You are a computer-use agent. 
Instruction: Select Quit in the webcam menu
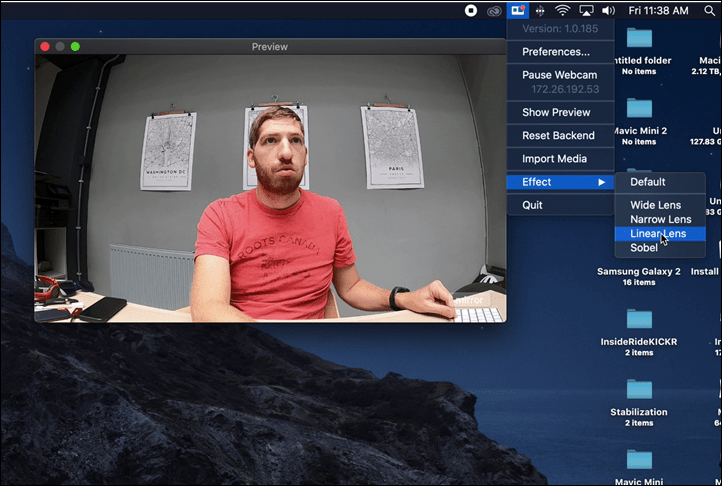[560, 205]
